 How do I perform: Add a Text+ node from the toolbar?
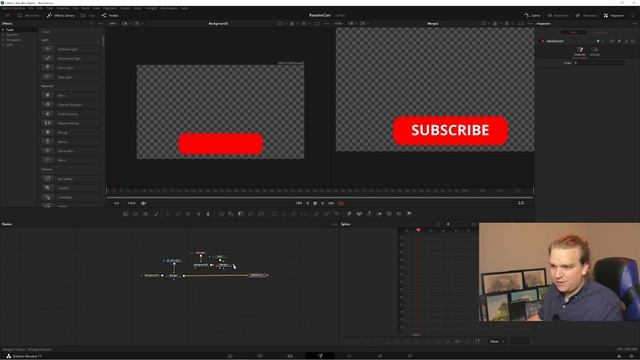(x=146, y=213)
